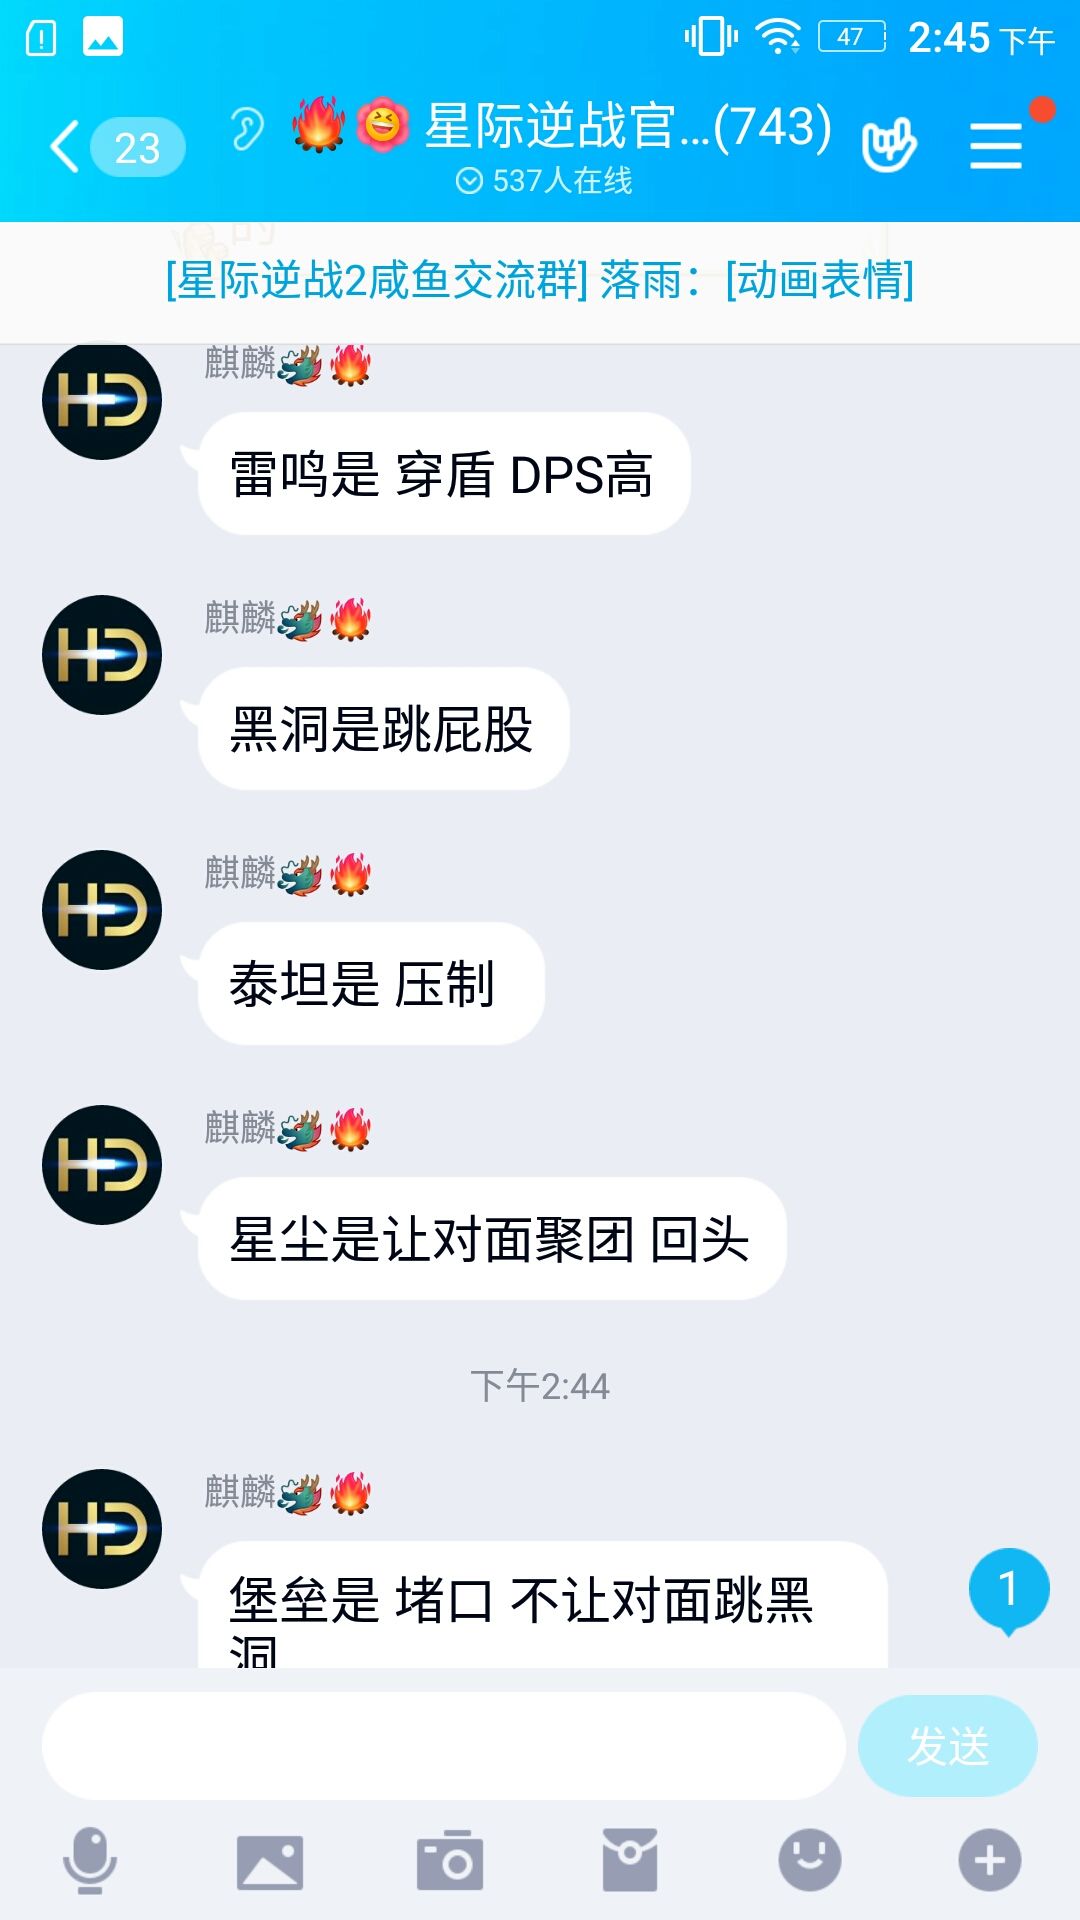Tap the back arrow with 23 unread
This screenshot has width=1080, height=1920.
click(x=116, y=147)
